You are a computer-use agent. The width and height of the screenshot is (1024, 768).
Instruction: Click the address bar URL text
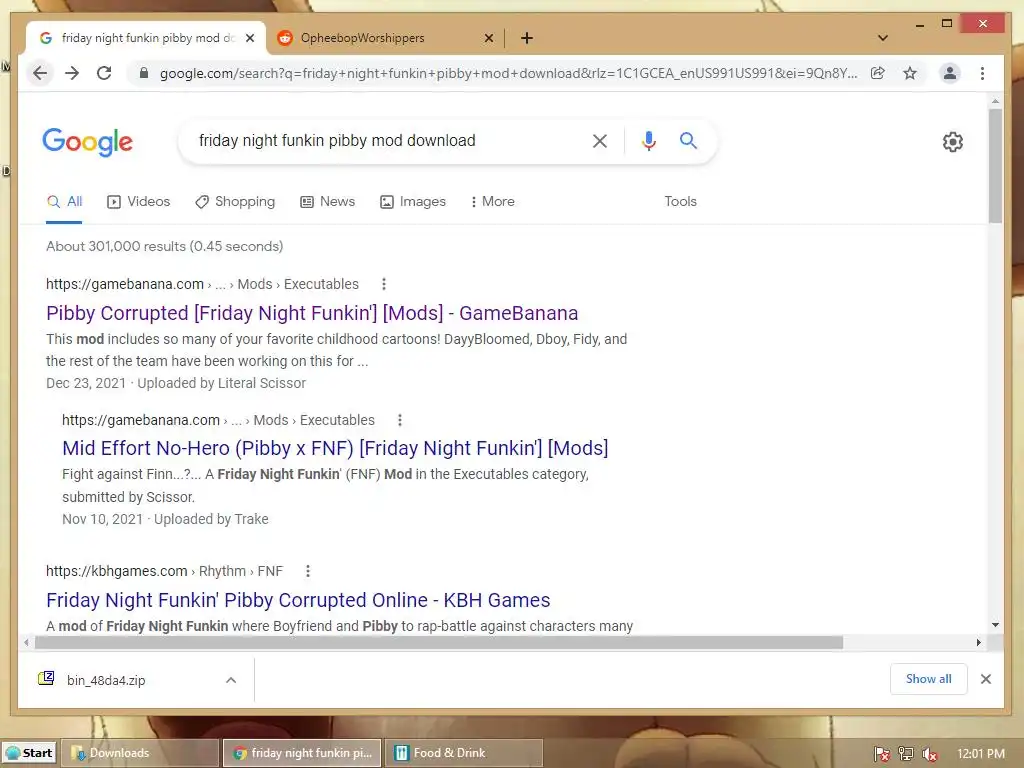pyautogui.click(x=508, y=73)
